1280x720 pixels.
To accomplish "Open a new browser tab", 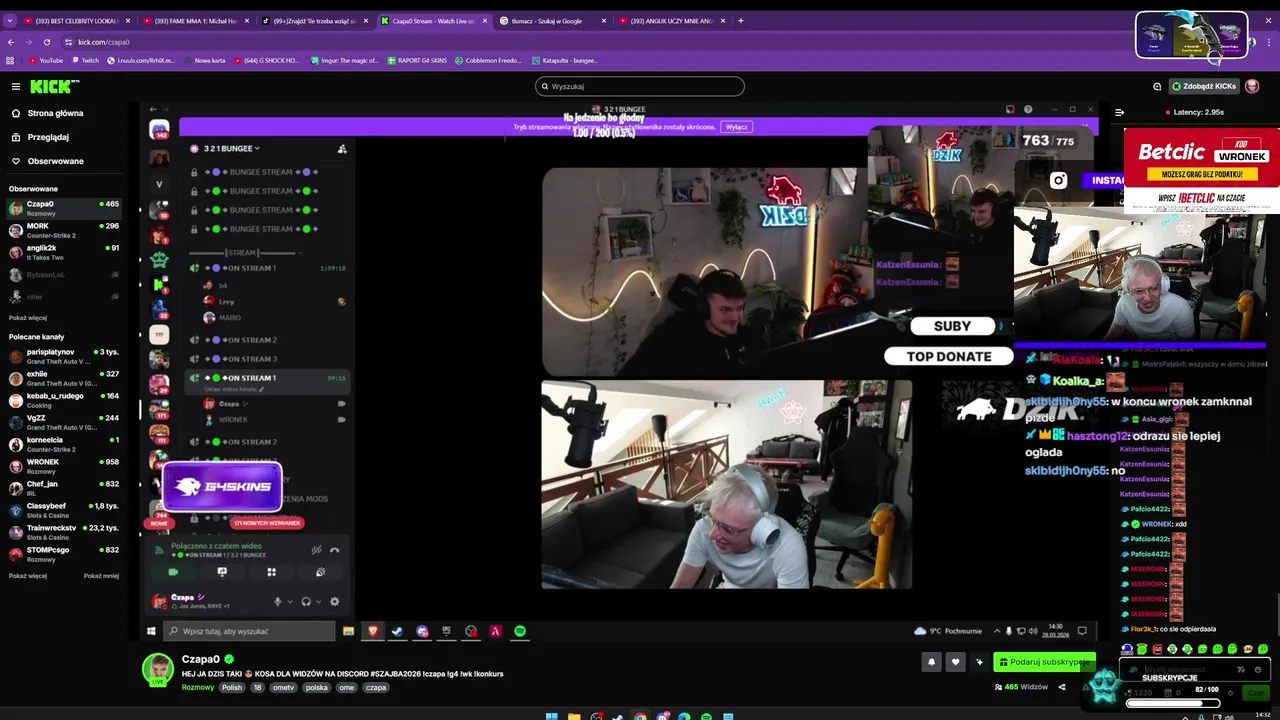I will pyautogui.click(x=740, y=21).
